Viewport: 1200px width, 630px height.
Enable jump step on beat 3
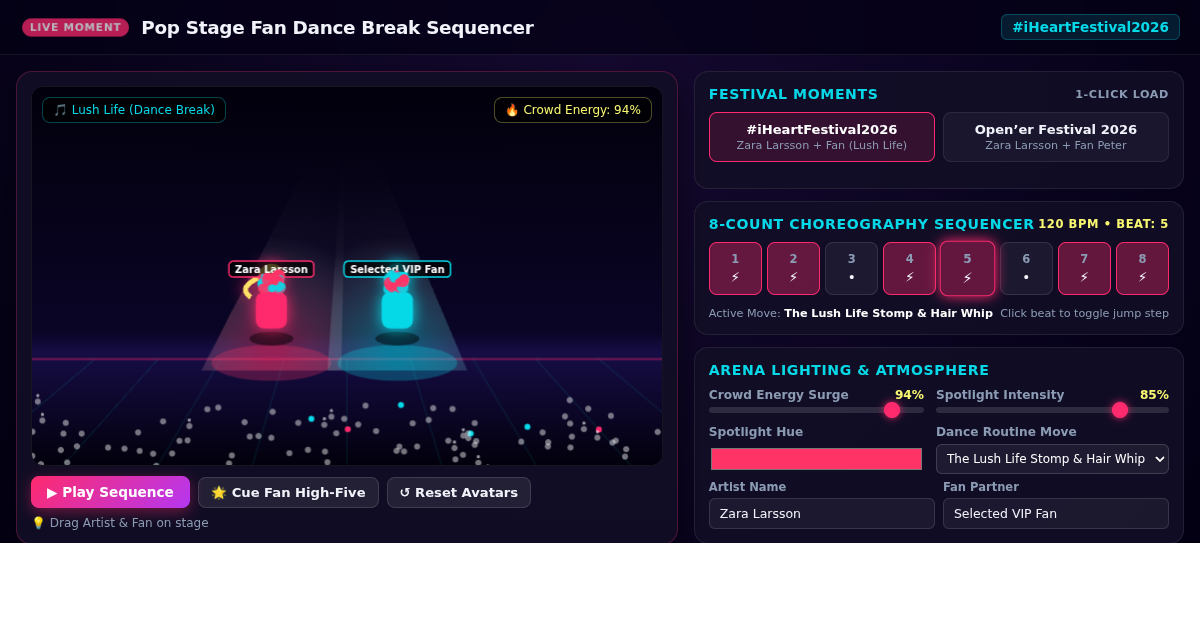coord(851,268)
